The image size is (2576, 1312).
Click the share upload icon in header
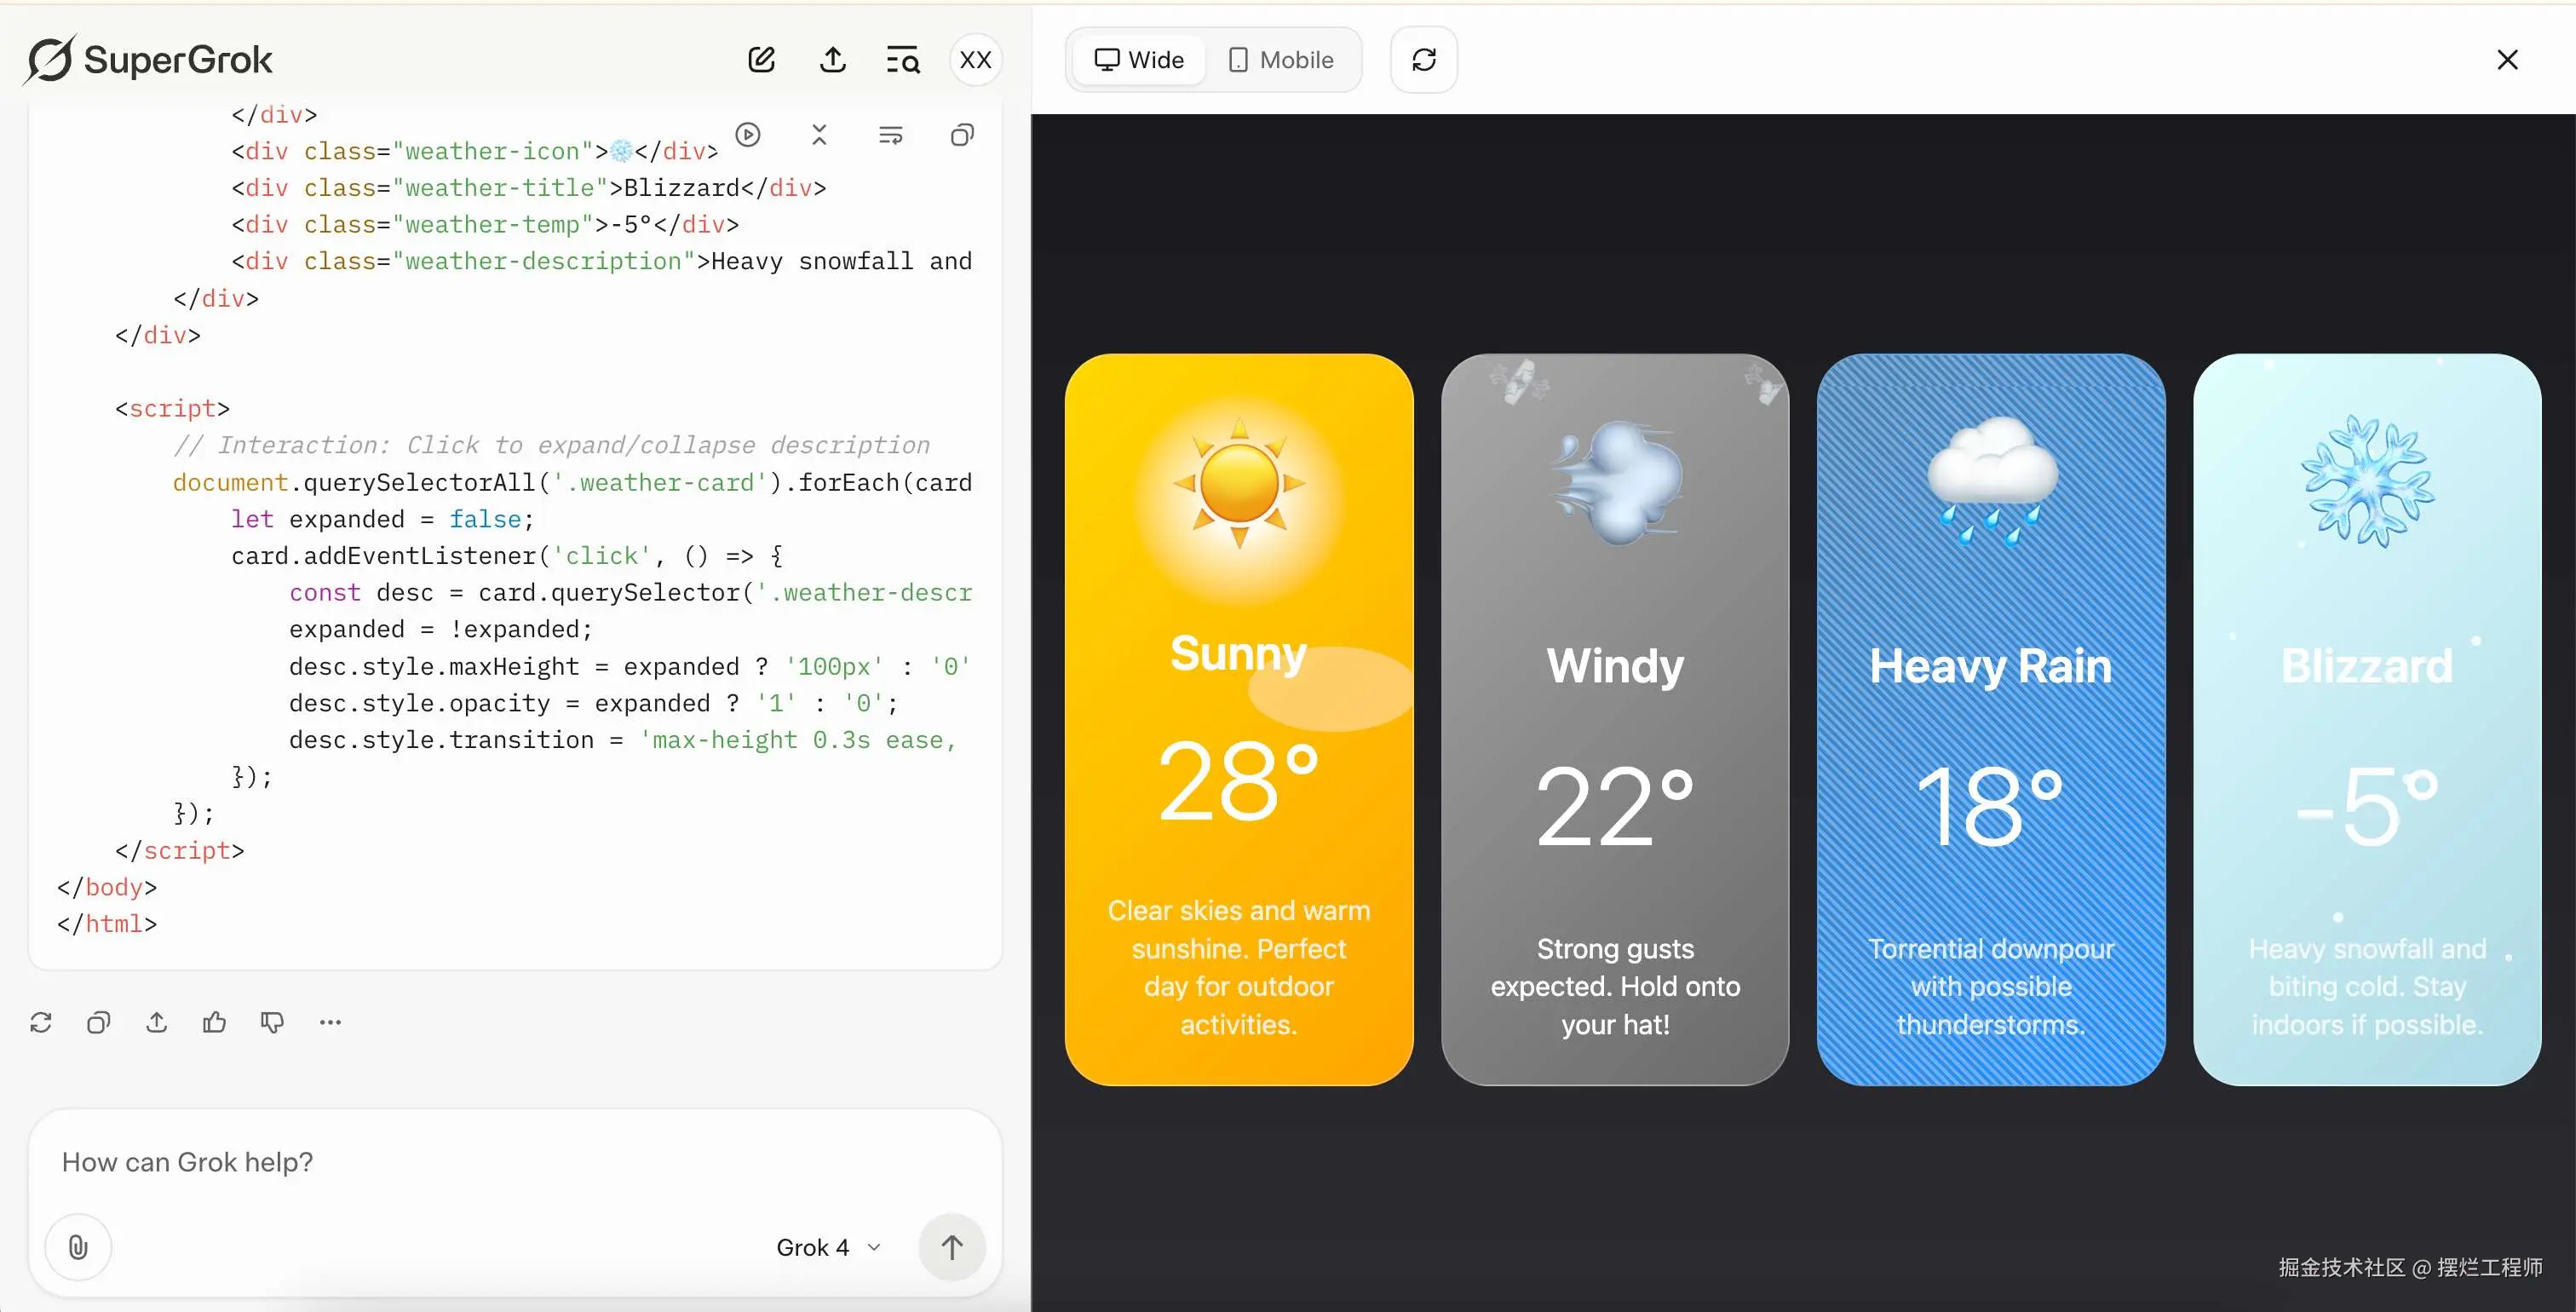(832, 60)
